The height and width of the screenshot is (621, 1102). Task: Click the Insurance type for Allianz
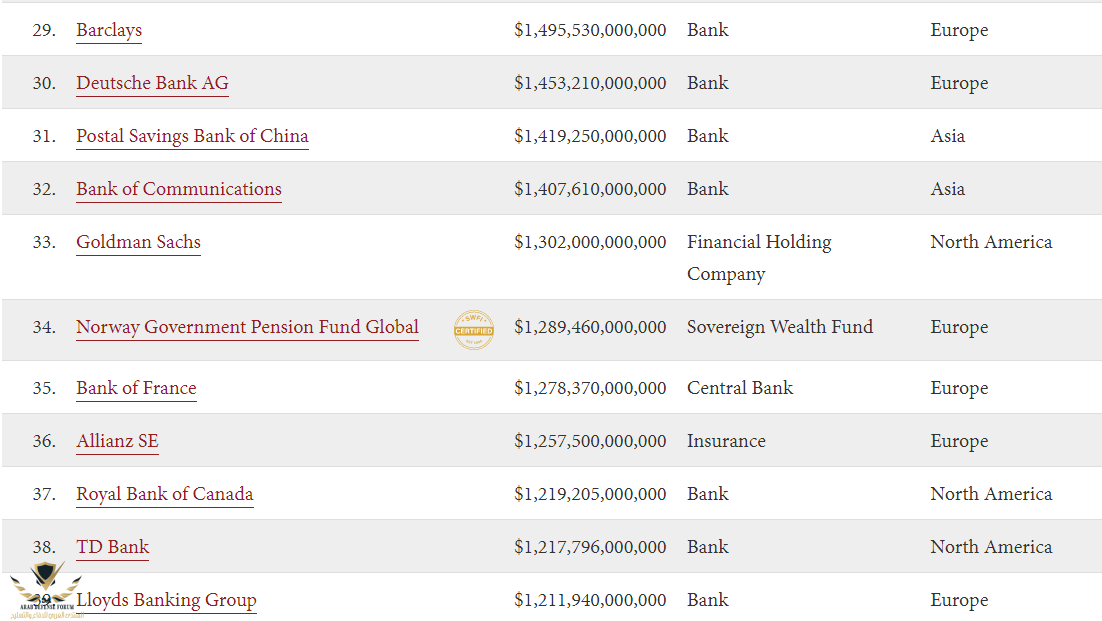[x=726, y=441]
